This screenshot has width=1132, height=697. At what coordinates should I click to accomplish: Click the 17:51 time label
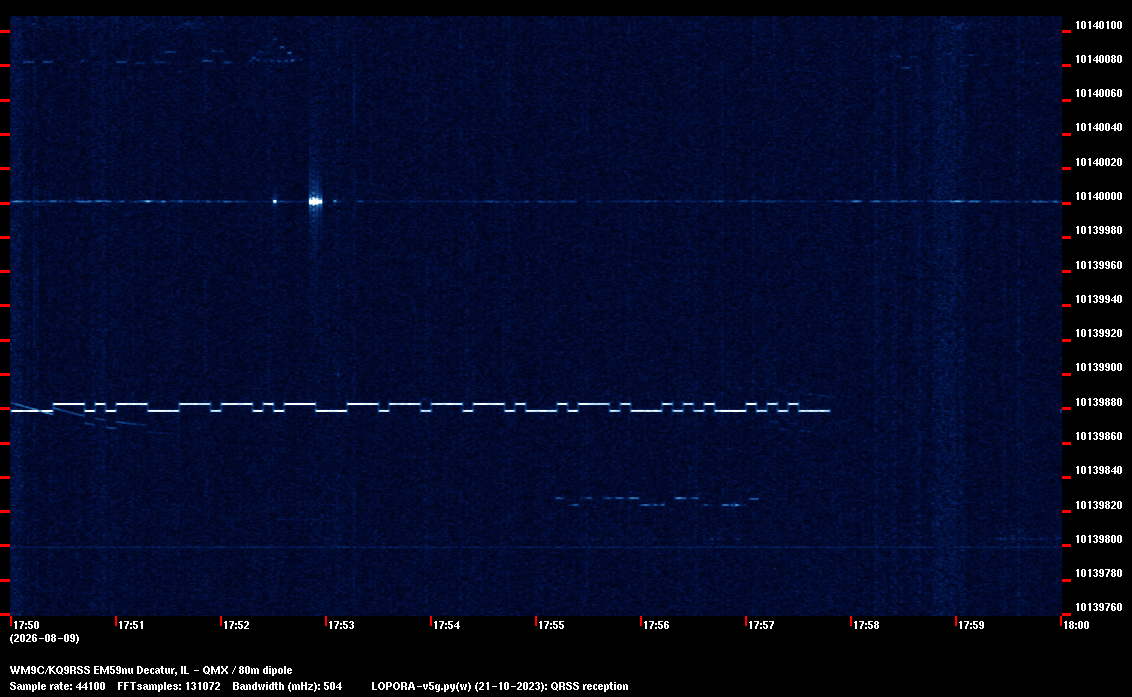131,625
